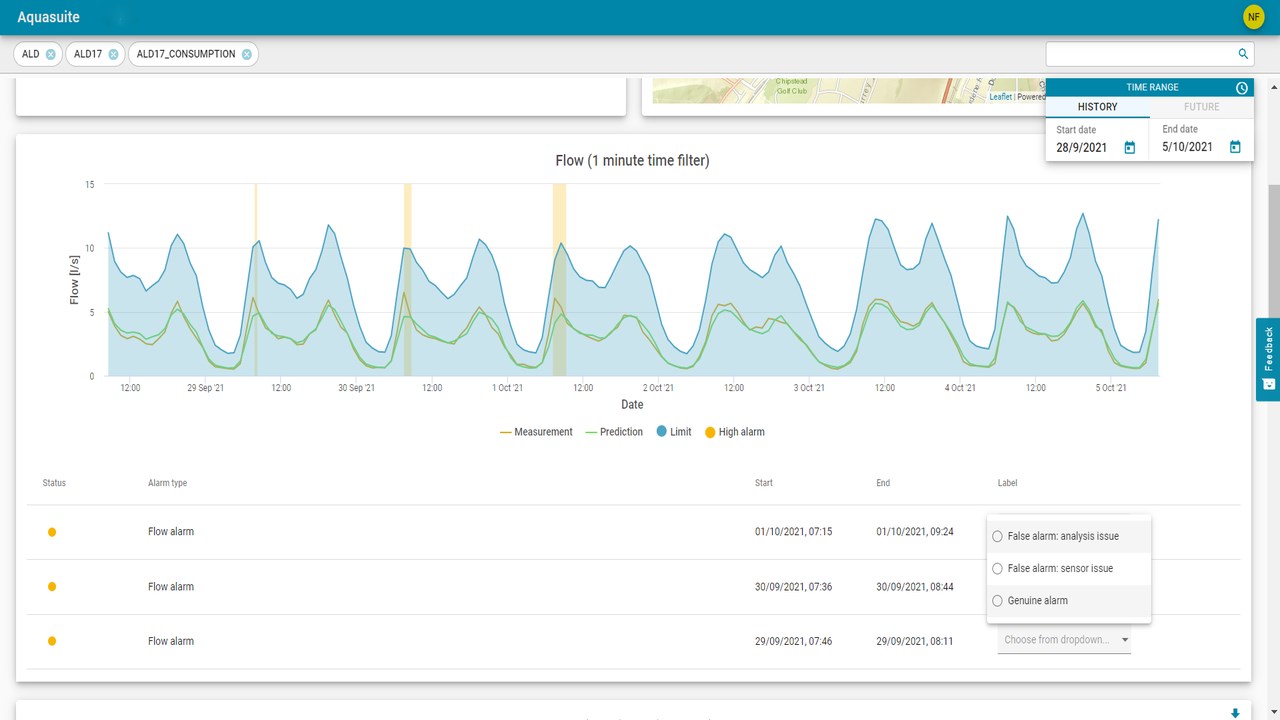Open the start date calendar picker

coord(1130,147)
